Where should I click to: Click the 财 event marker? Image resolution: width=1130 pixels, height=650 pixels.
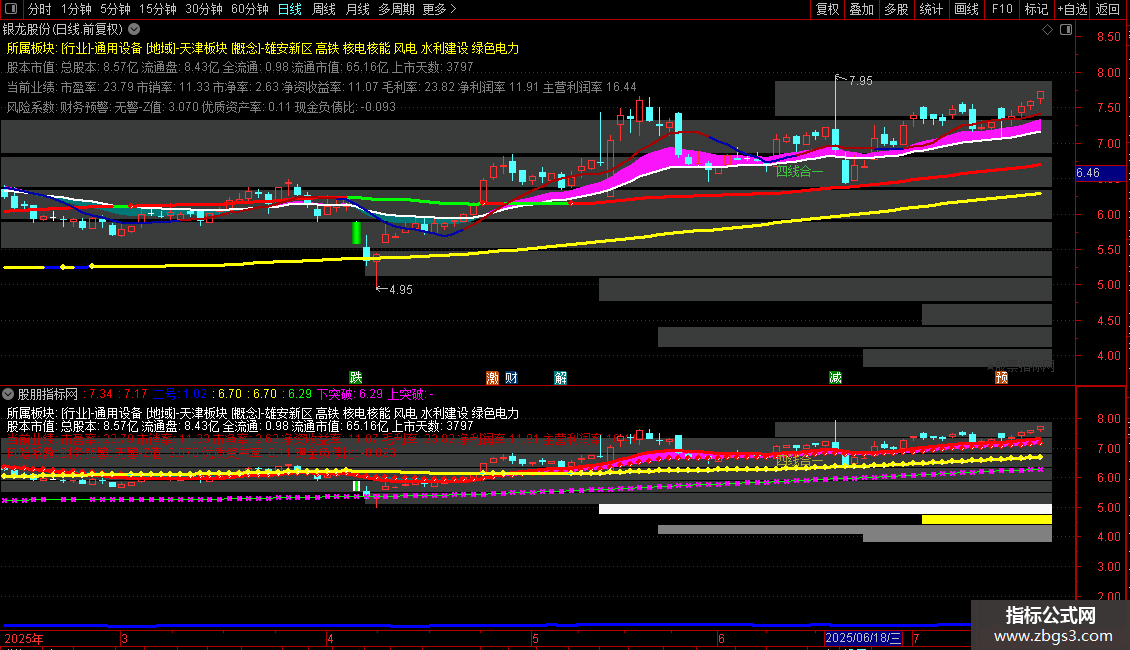coord(511,378)
